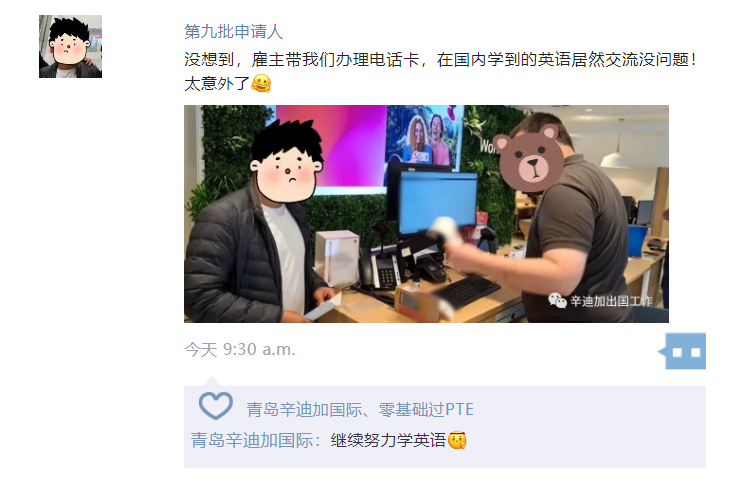Click the emoji at the end of the comment

pyautogui.click(x=457, y=440)
